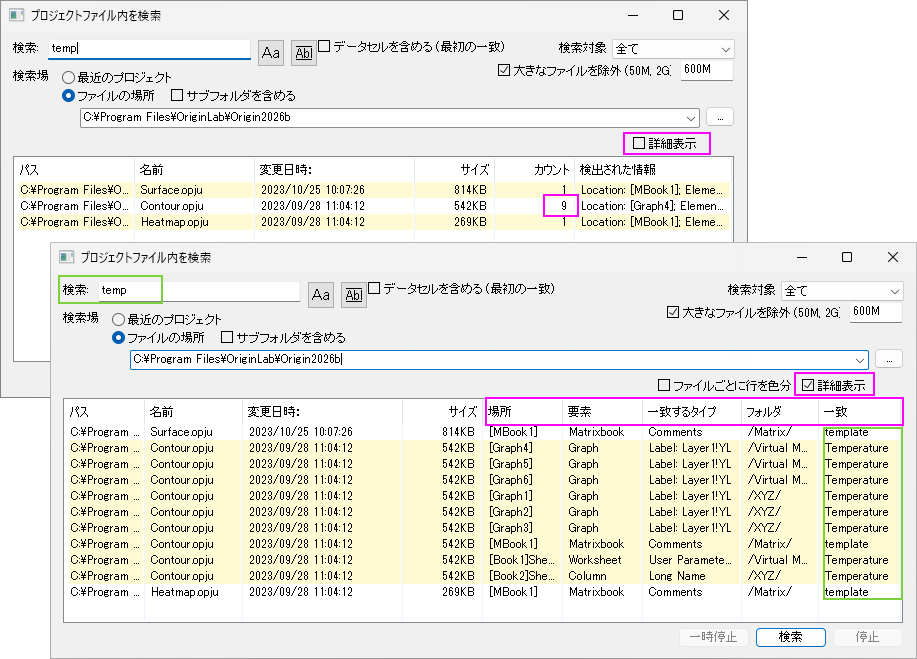Select ファイルの場所 radio in front window

click(x=119, y=337)
